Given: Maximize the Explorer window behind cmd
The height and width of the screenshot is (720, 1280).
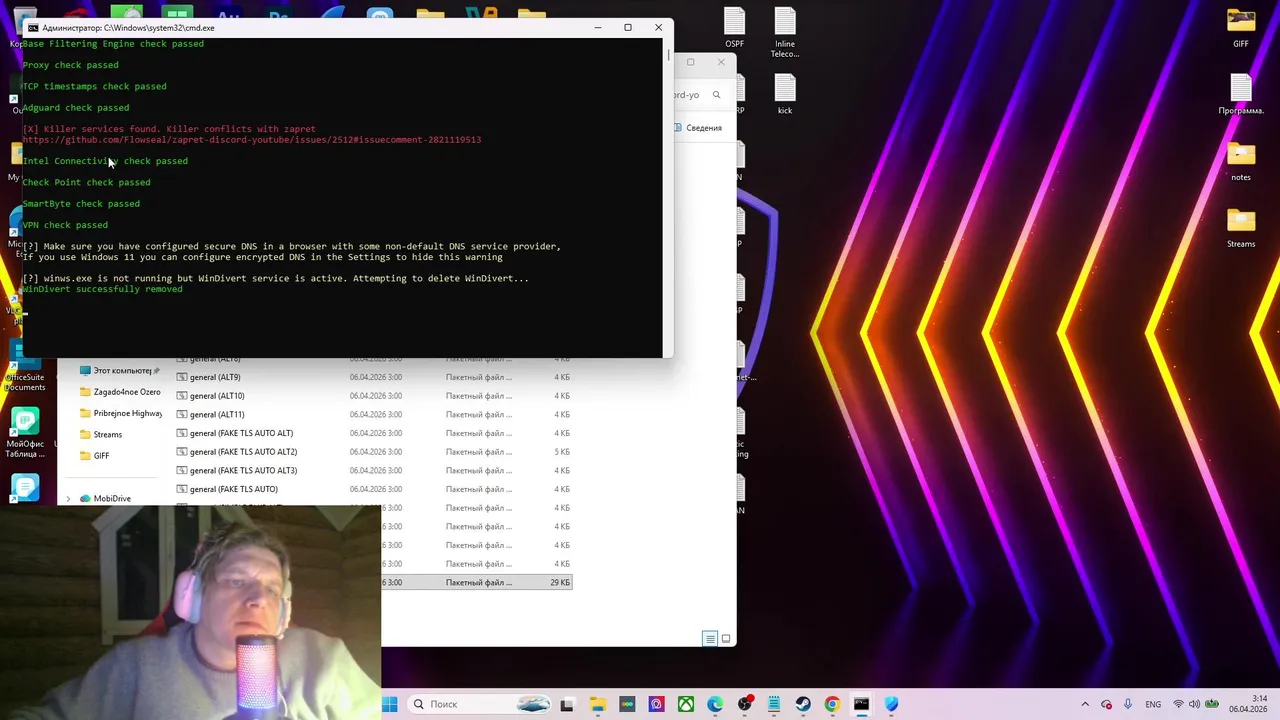Looking at the screenshot, I should [690, 62].
